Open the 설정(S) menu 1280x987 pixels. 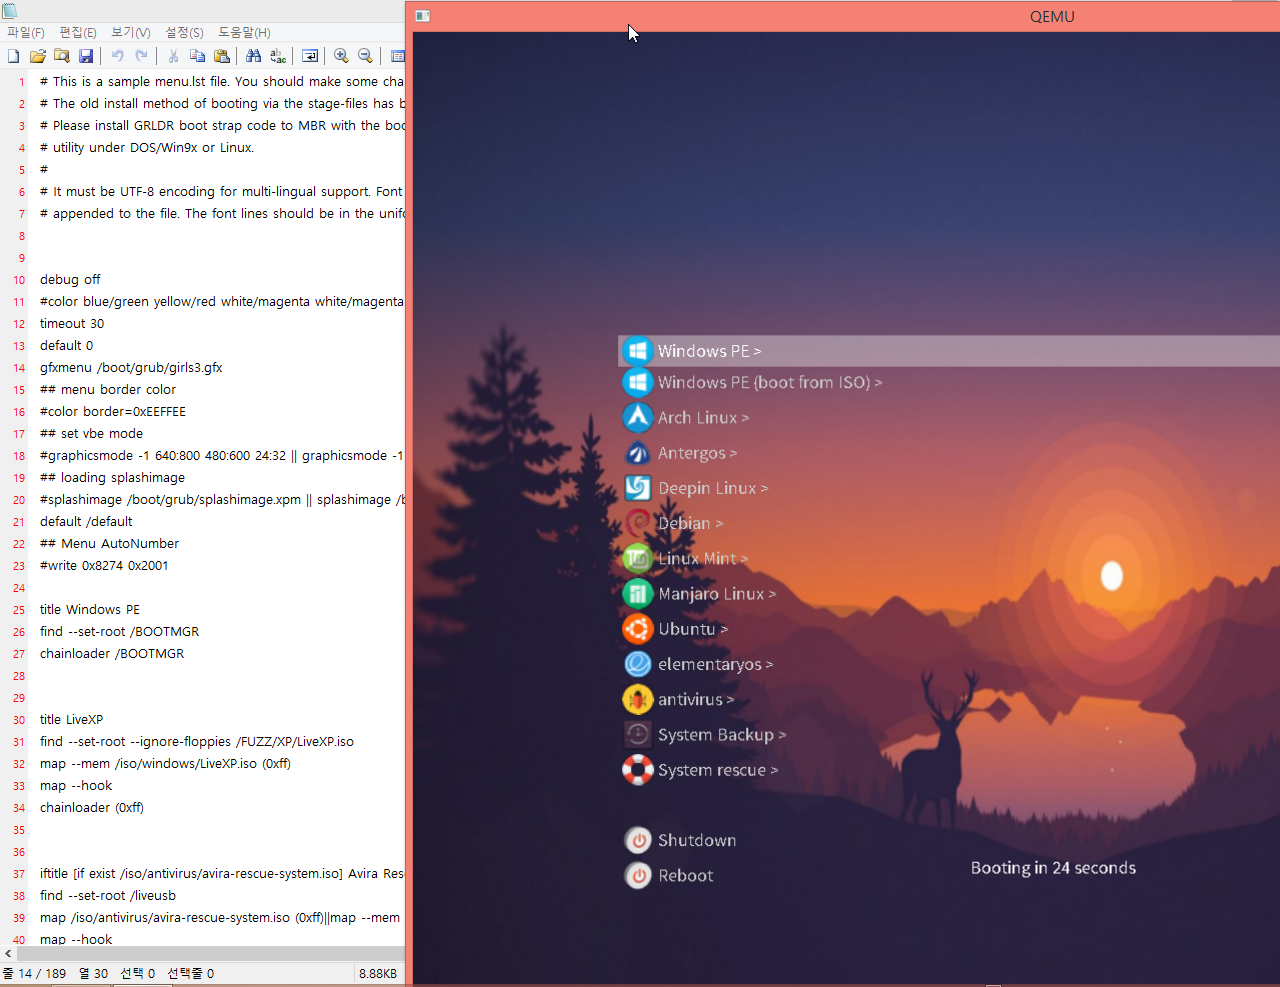tap(184, 33)
